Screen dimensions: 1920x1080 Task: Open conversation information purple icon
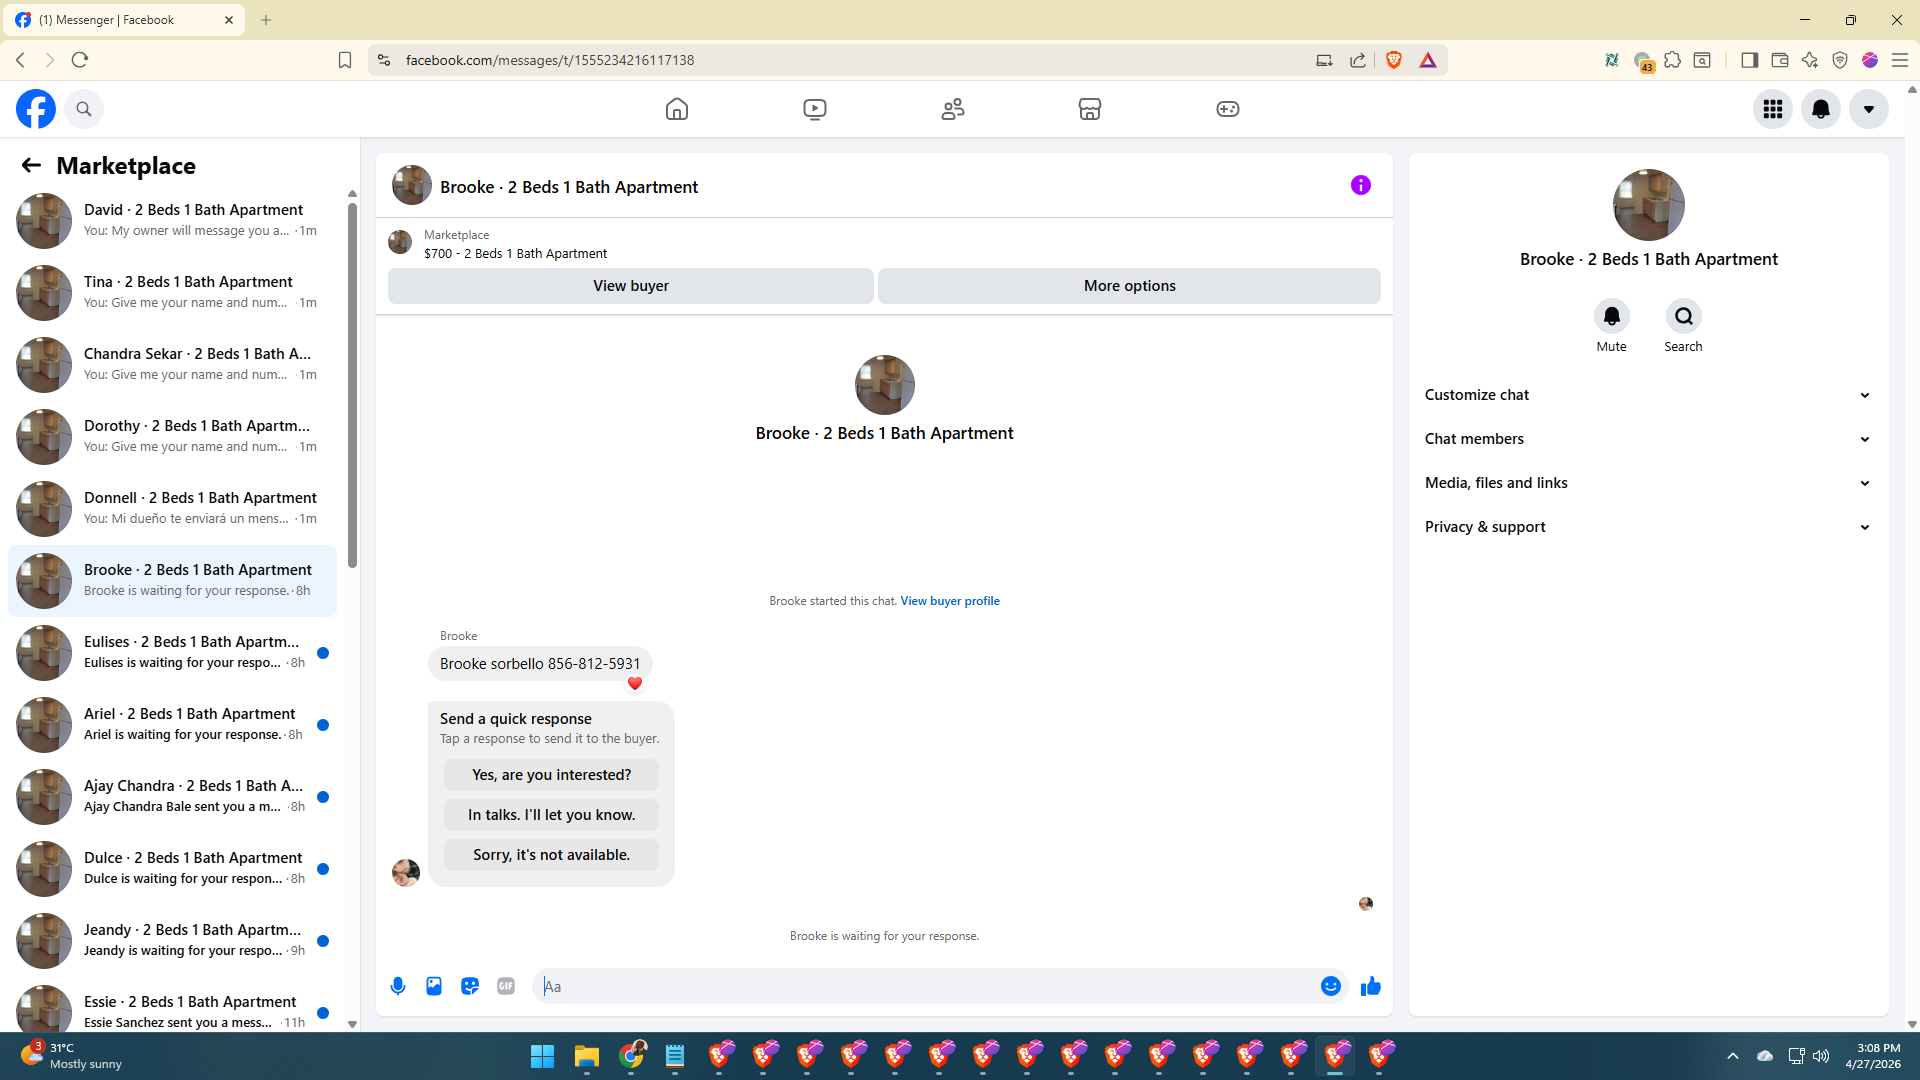pos(1361,185)
